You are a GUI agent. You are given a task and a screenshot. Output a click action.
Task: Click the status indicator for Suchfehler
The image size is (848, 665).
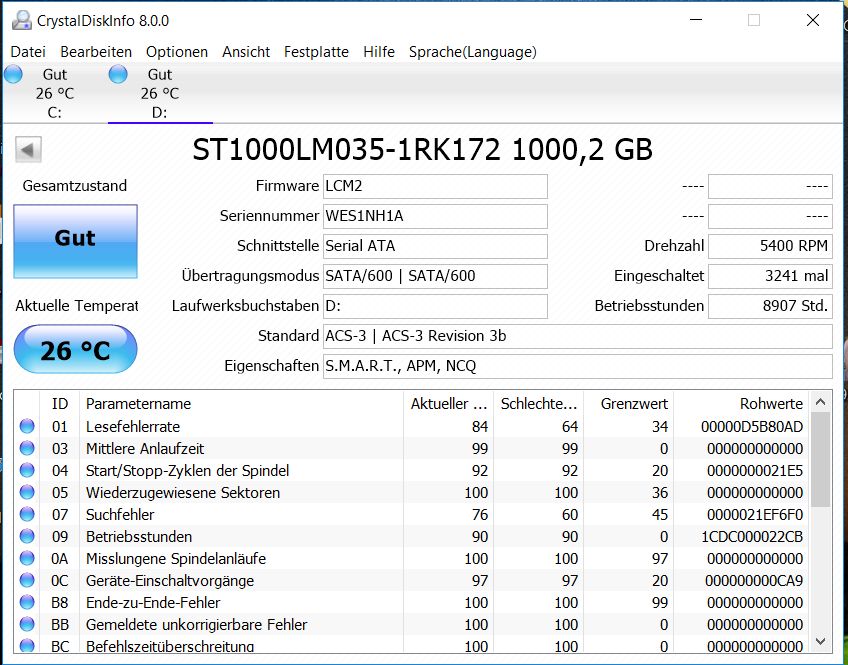click(x=25, y=514)
